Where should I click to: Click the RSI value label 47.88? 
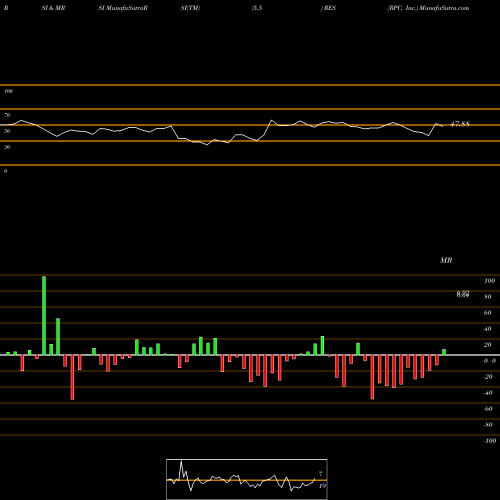(x=460, y=124)
